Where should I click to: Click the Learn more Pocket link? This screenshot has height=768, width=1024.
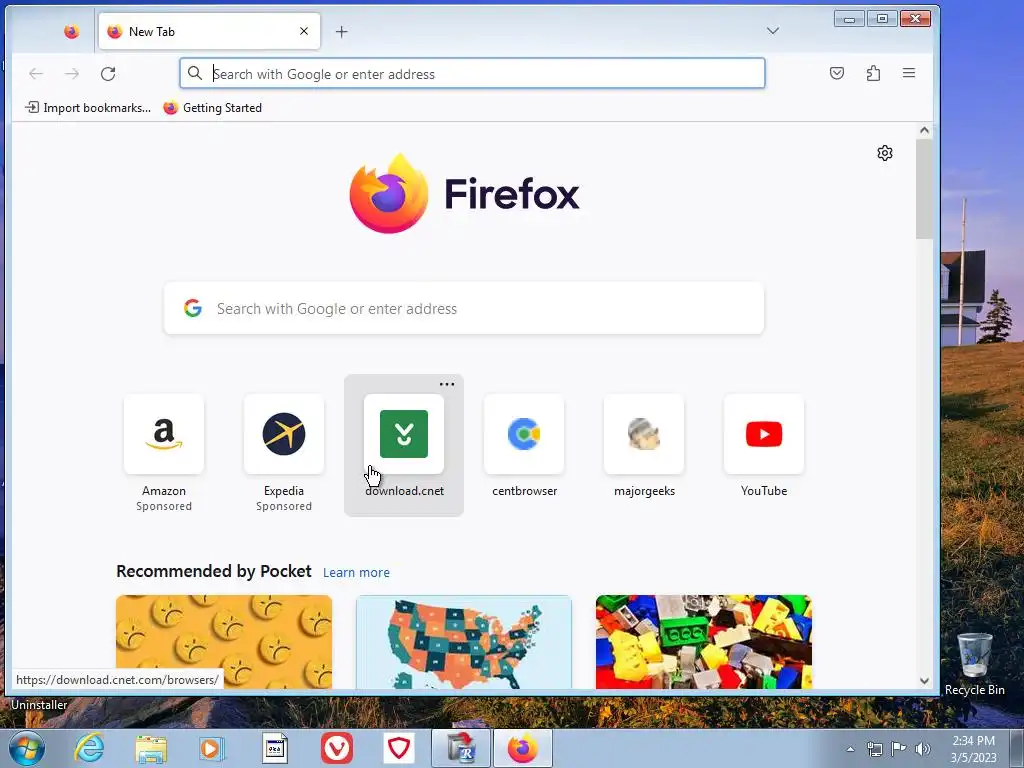tap(356, 572)
